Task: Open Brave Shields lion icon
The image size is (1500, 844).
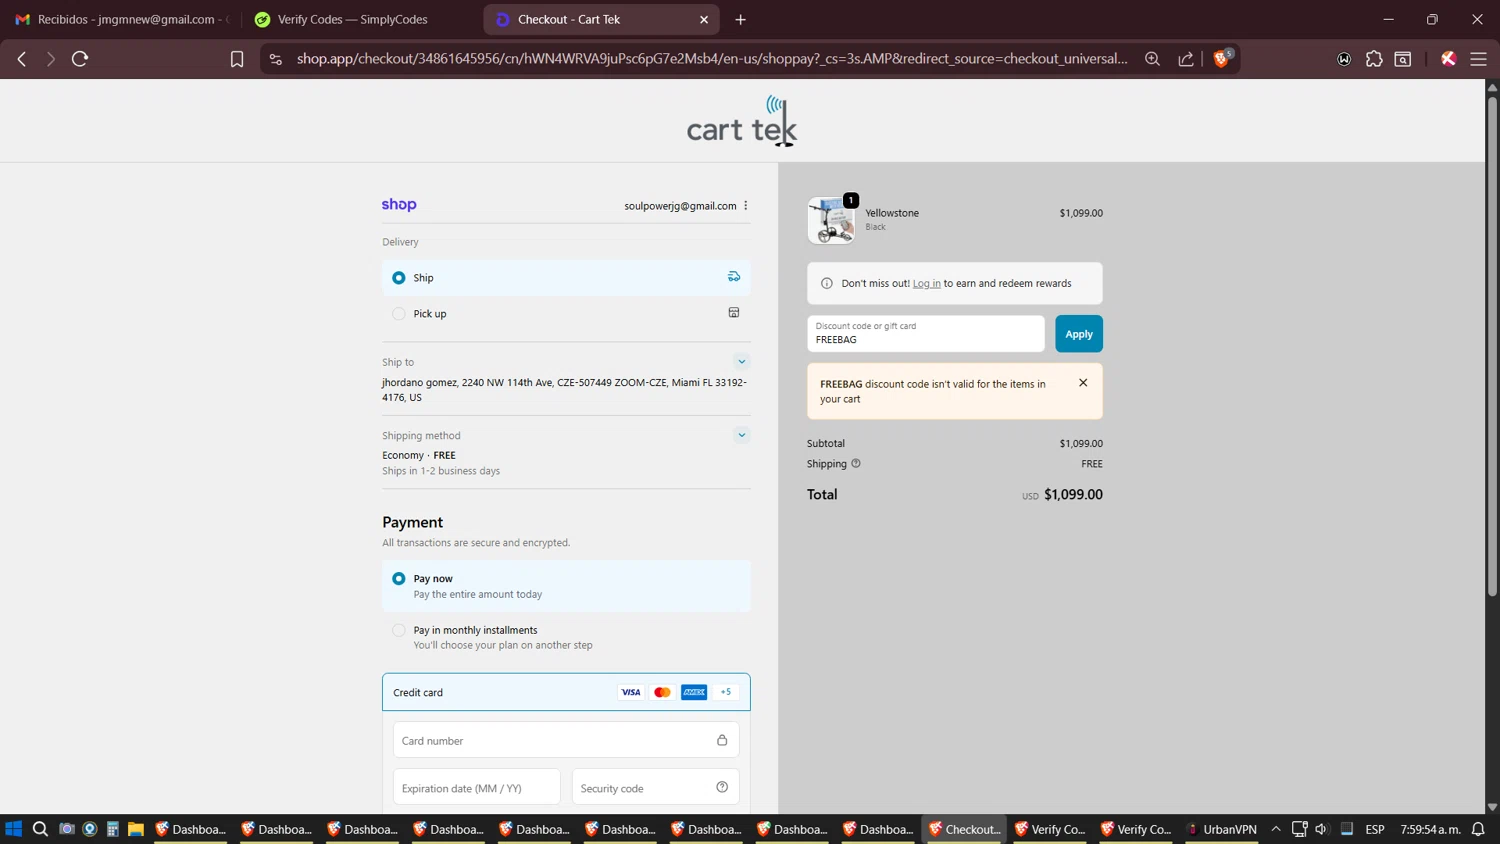Action: tap(1221, 58)
